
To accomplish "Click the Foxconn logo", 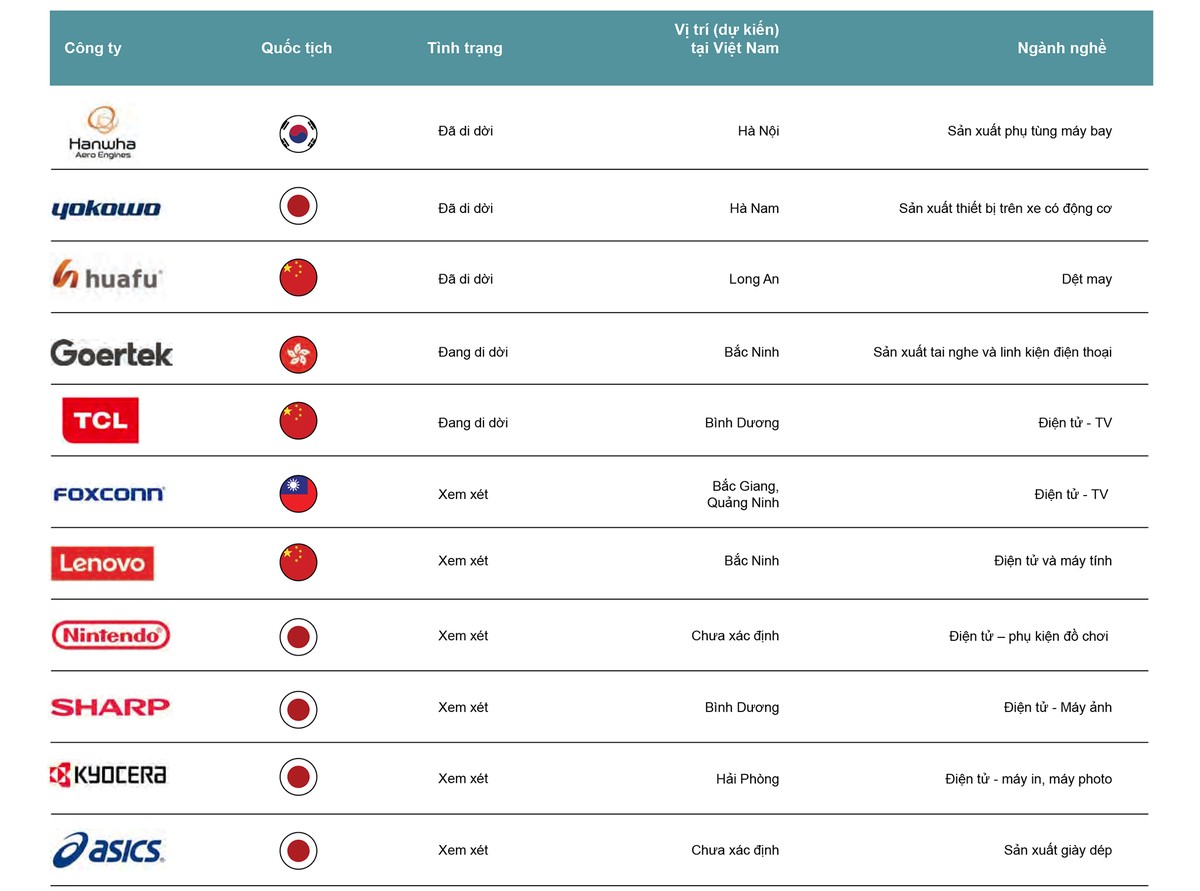I will 108,494.
